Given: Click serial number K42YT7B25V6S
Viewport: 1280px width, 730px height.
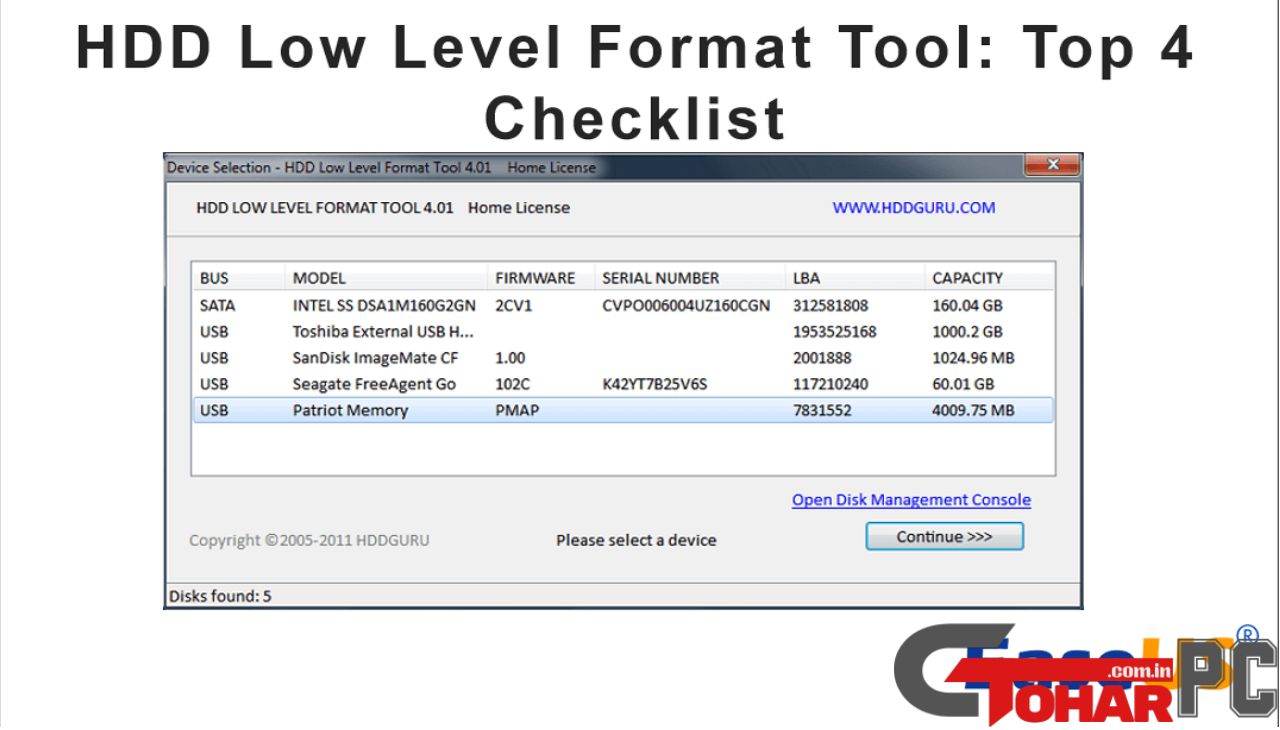Looking at the screenshot, I should point(654,384).
